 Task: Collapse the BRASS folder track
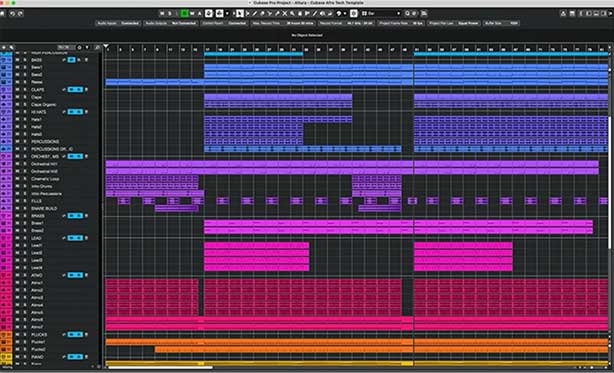4,216
